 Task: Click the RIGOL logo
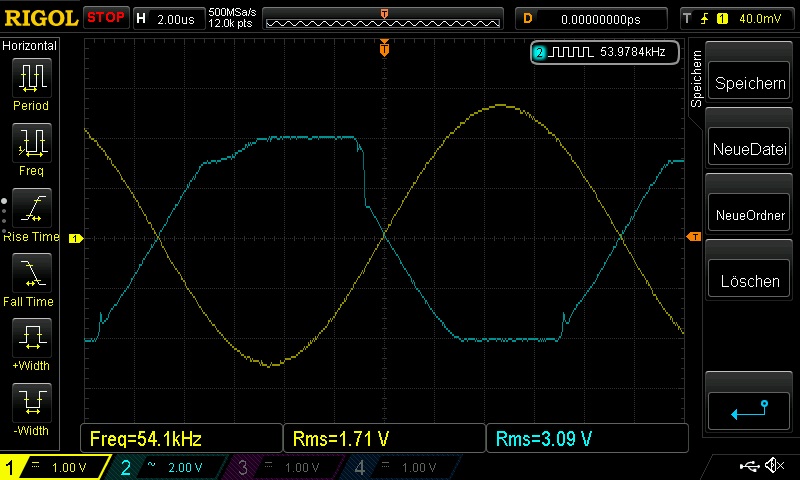click(x=41, y=18)
